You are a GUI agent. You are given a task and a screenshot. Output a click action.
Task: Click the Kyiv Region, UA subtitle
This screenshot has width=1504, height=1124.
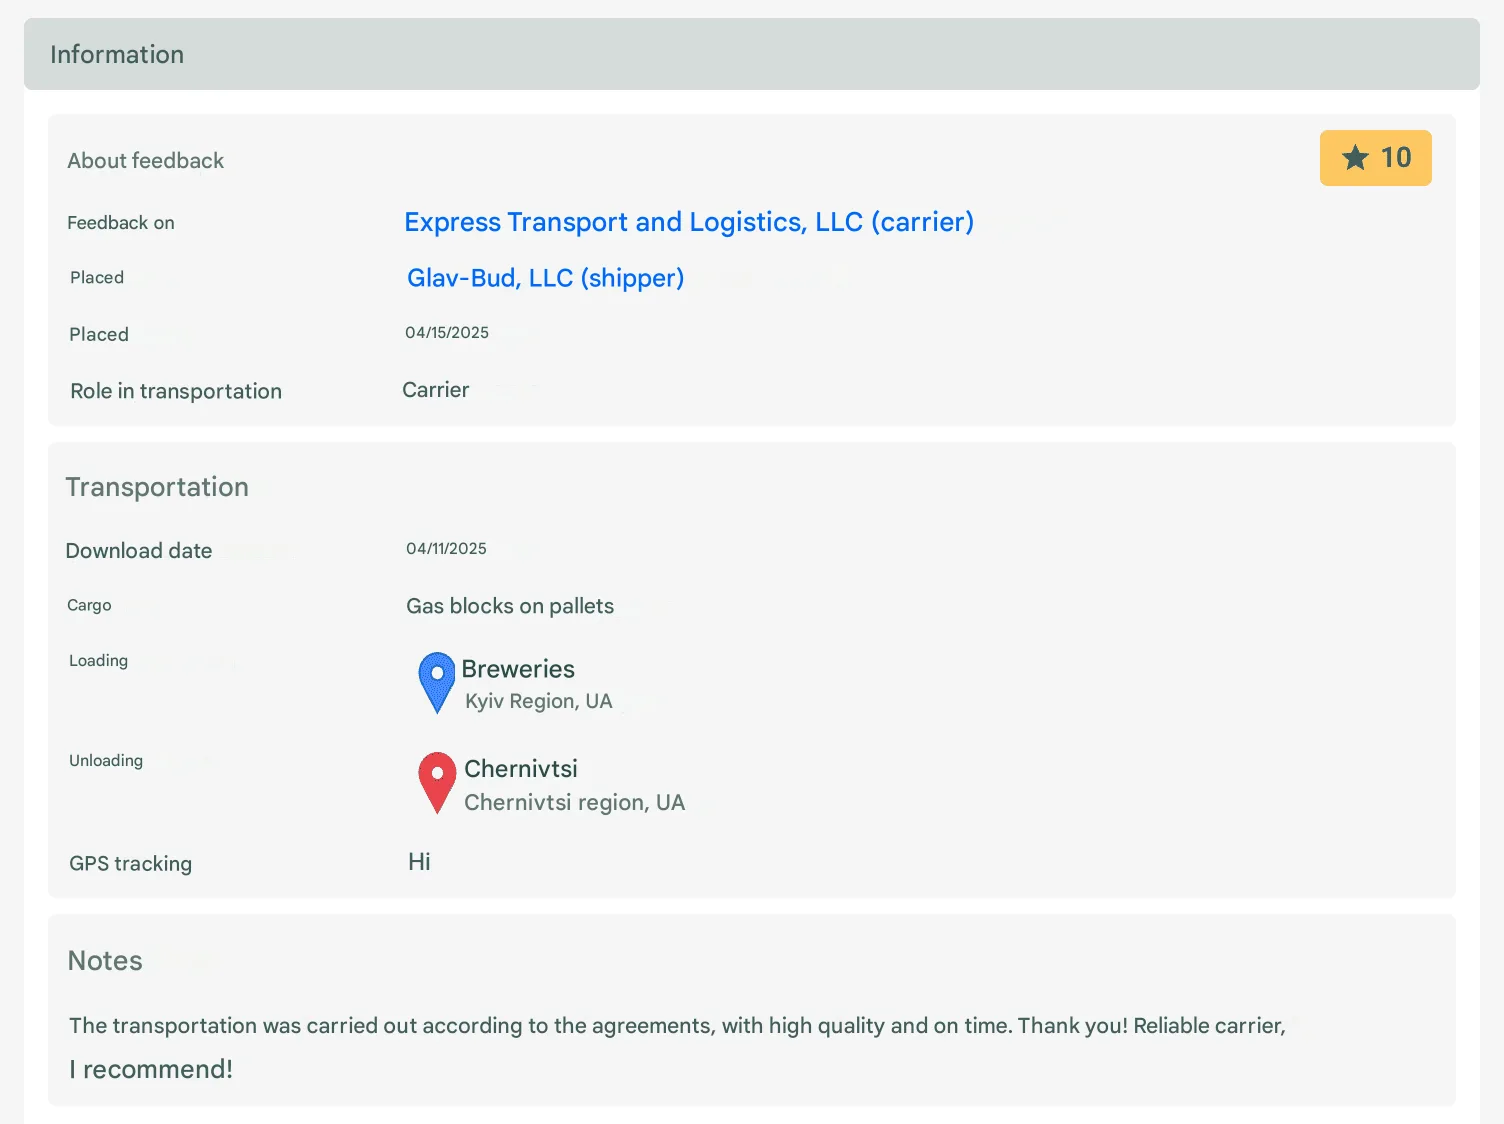click(x=539, y=701)
